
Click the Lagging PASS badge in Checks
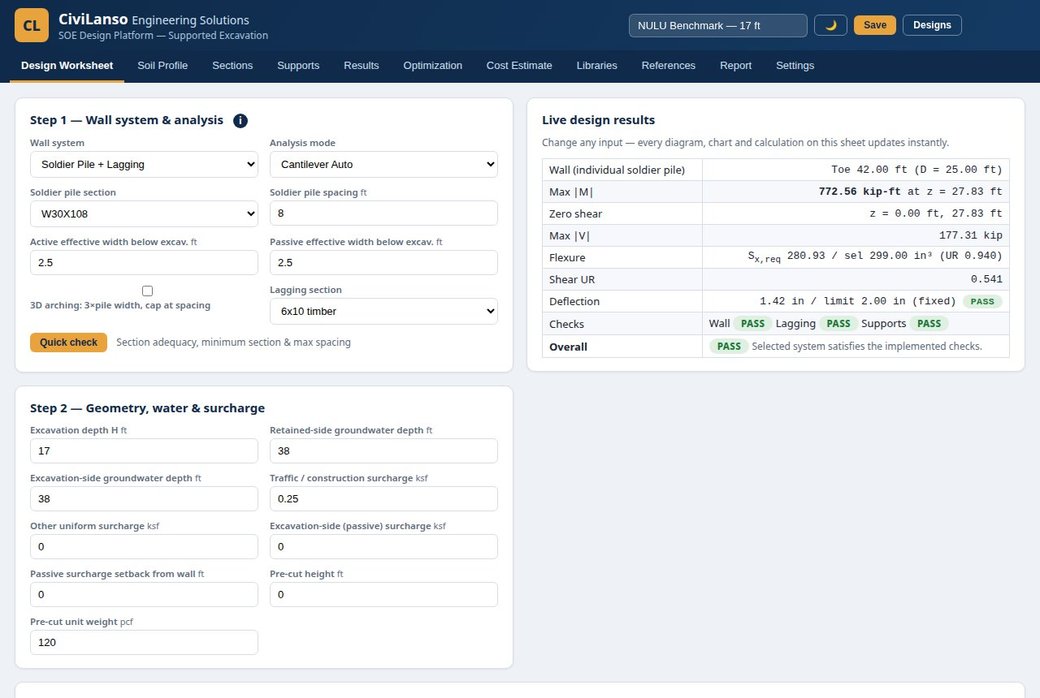click(838, 324)
